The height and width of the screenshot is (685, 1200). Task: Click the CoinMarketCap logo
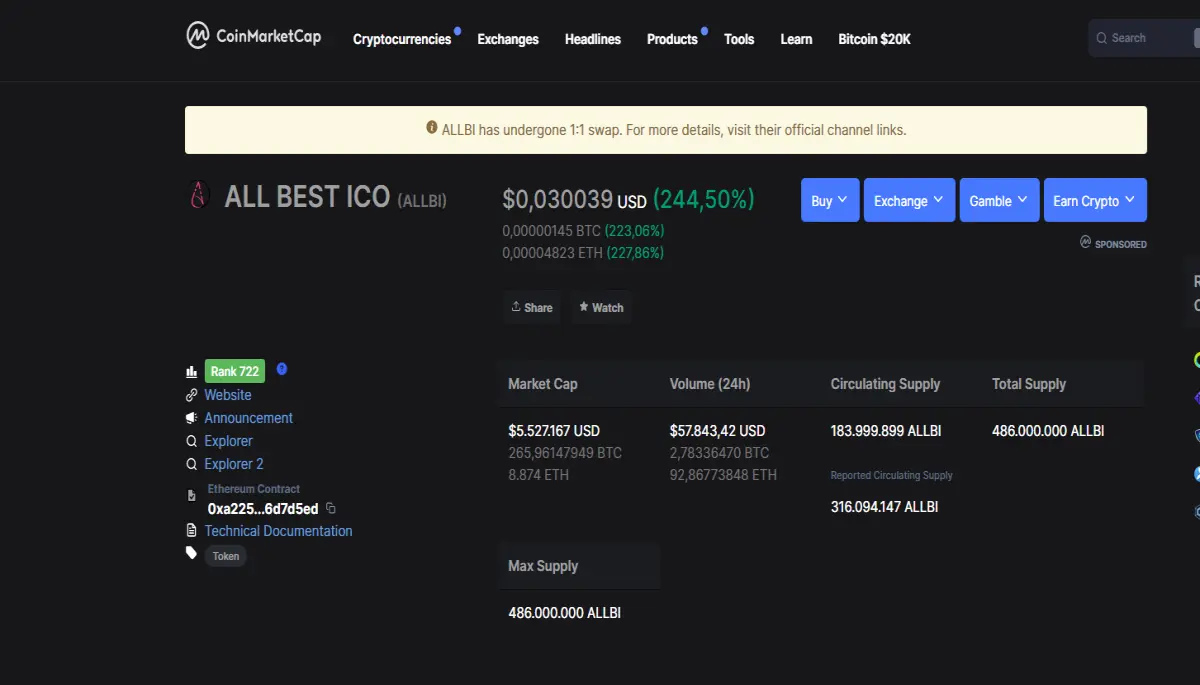pos(254,36)
